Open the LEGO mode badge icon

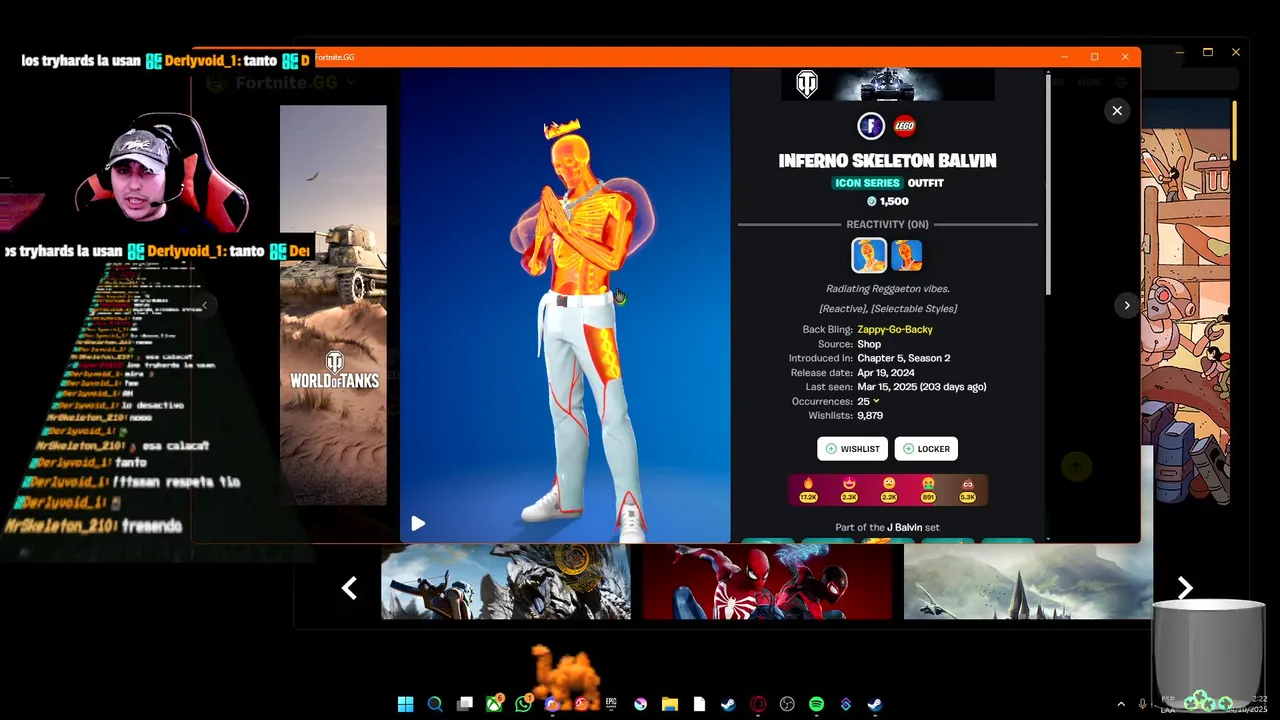pyautogui.click(x=905, y=126)
